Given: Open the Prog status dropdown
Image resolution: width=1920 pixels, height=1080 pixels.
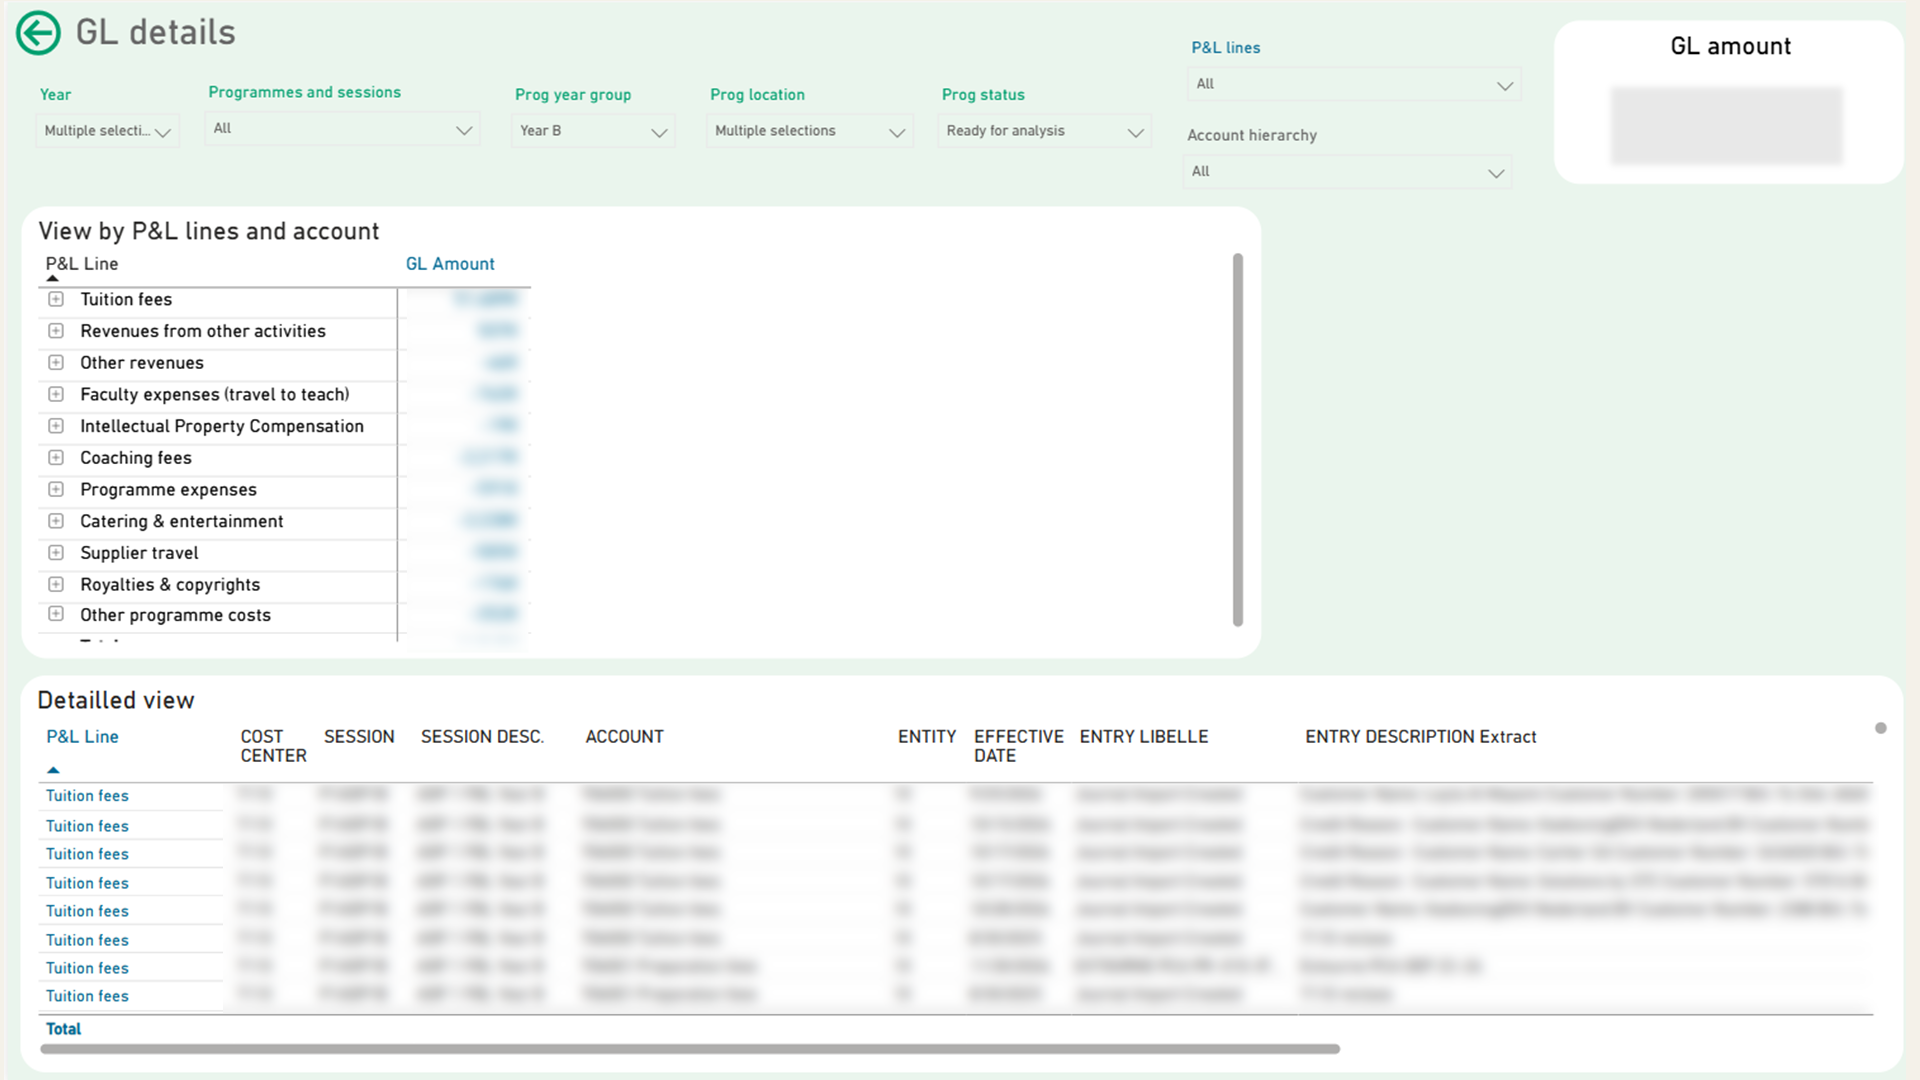Looking at the screenshot, I should point(1044,131).
